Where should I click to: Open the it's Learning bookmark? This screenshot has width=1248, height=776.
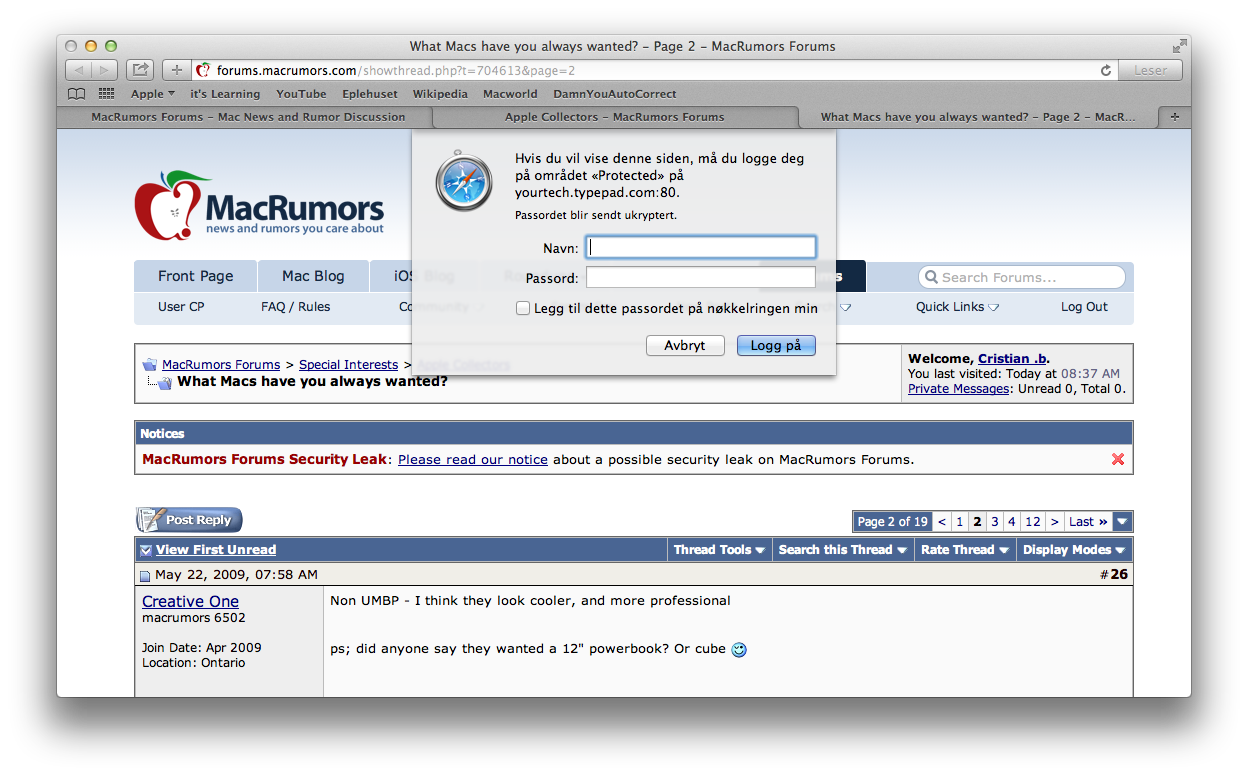tap(225, 94)
